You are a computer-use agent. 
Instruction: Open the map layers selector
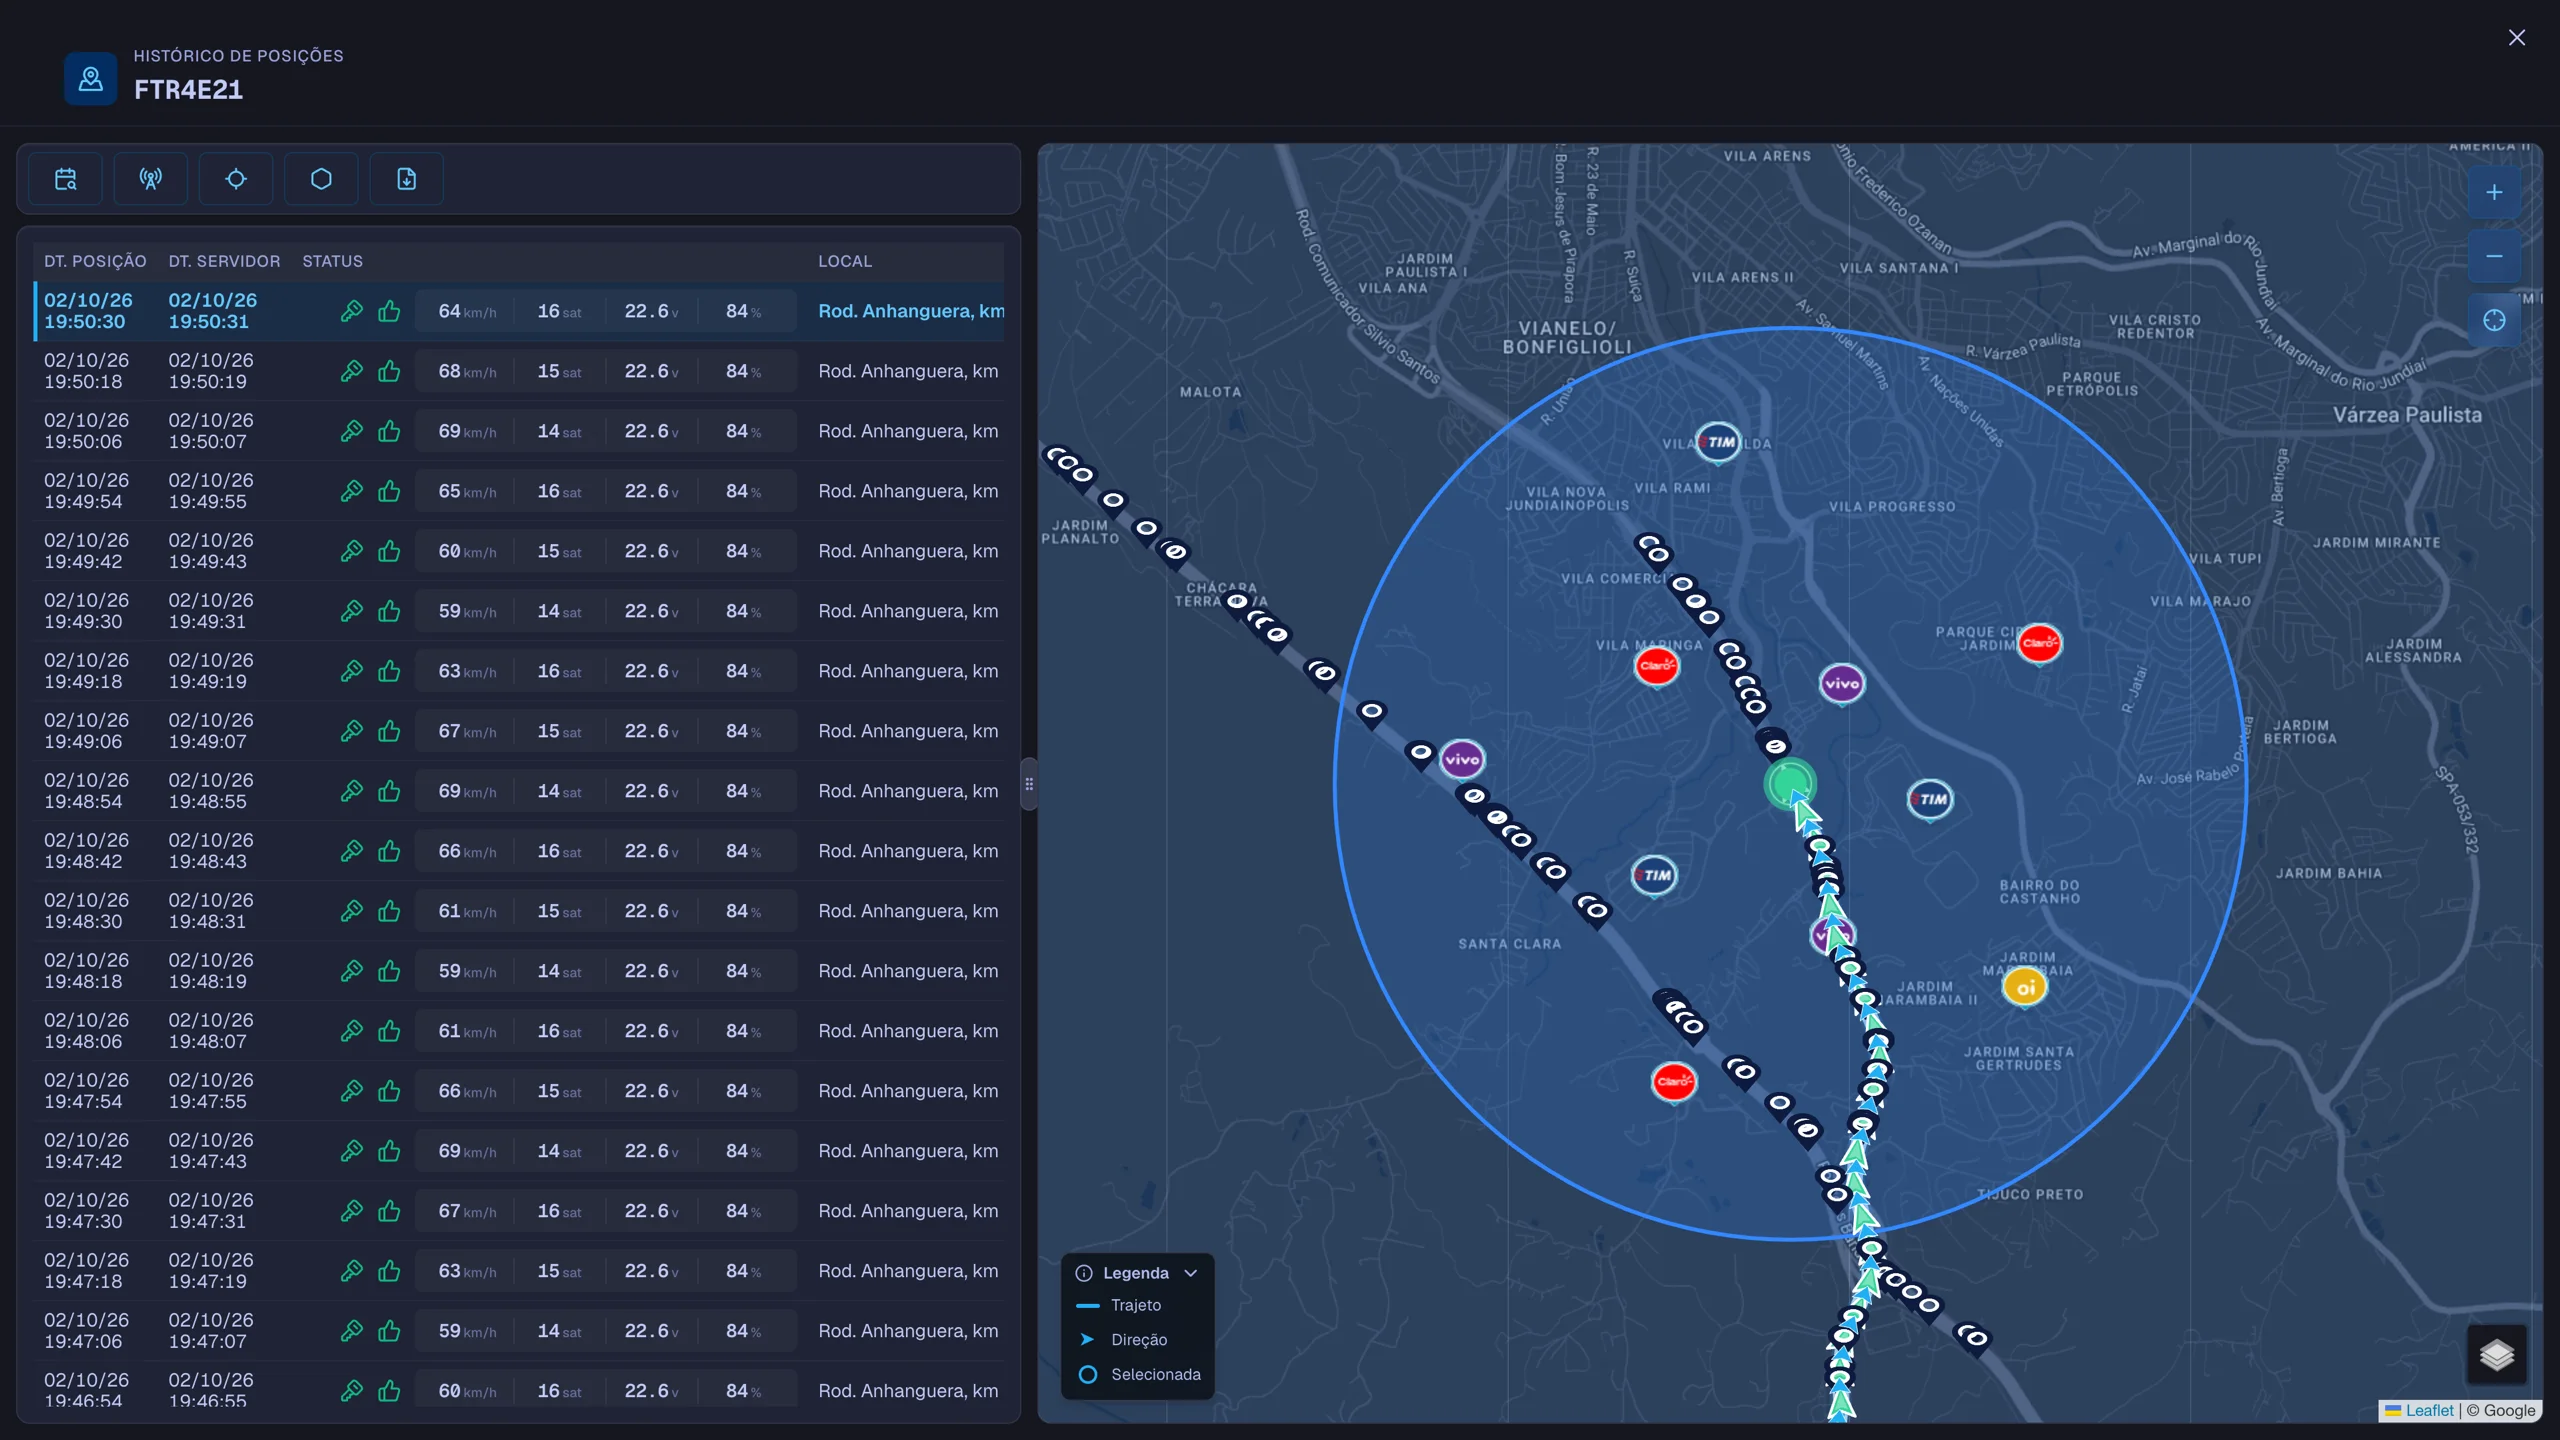point(2497,1355)
